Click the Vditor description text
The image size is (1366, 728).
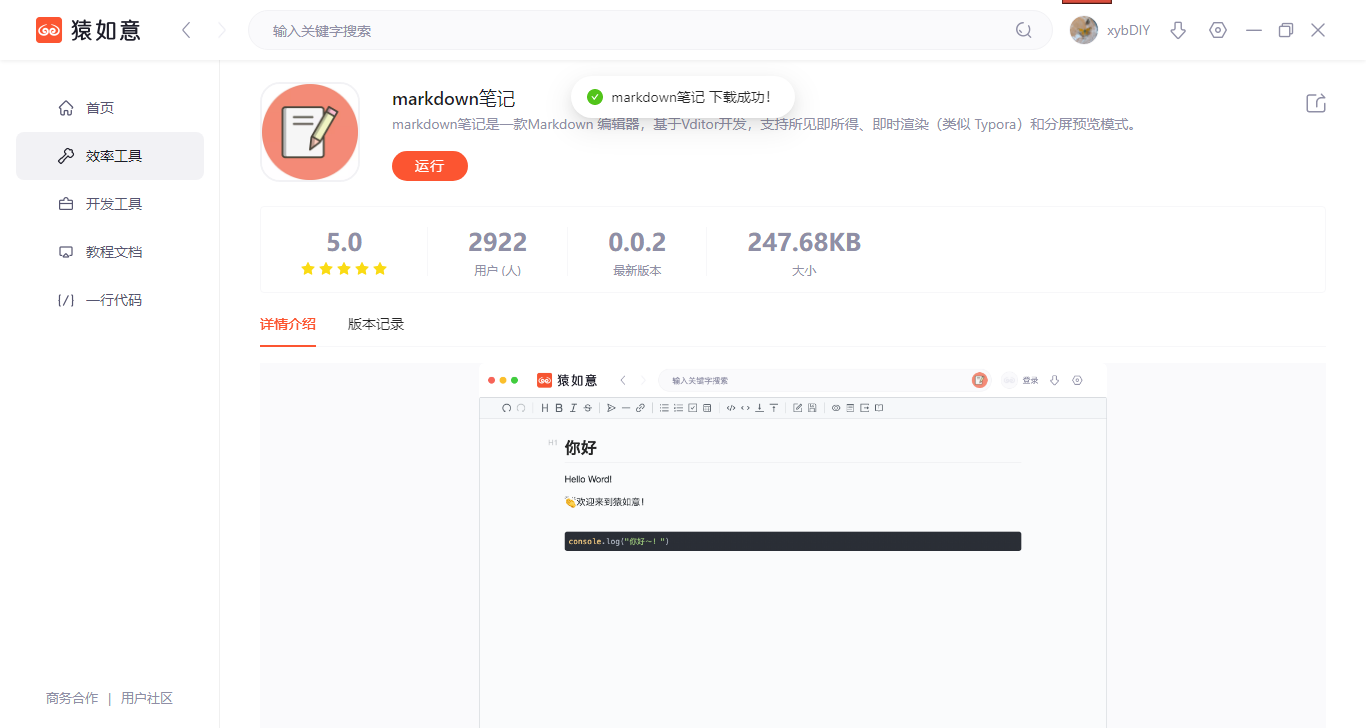pos(766,125)
